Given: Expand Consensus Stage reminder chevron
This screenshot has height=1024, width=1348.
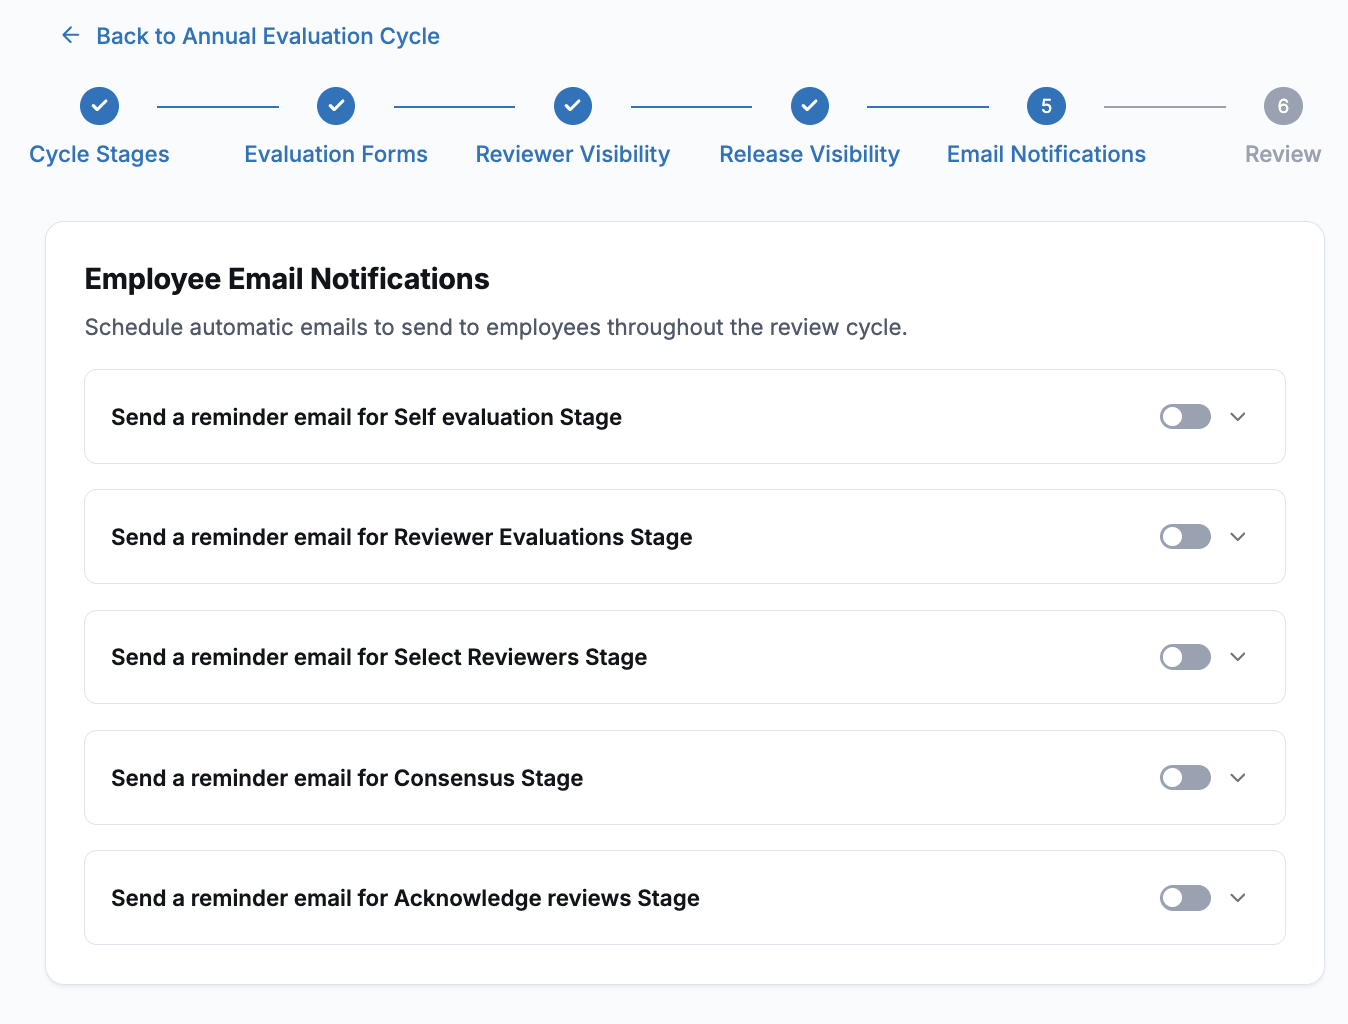Looking at the screenshot, I should point(1238,778).
